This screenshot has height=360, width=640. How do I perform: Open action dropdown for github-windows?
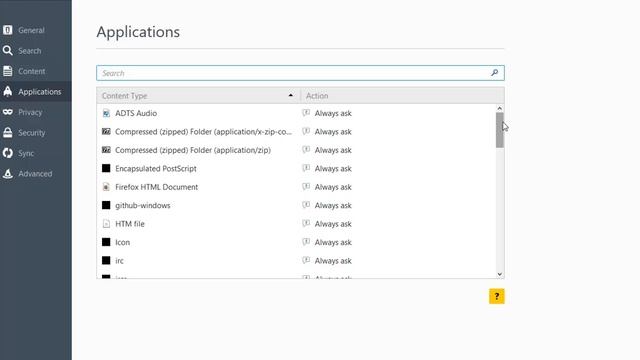point(398,205)
